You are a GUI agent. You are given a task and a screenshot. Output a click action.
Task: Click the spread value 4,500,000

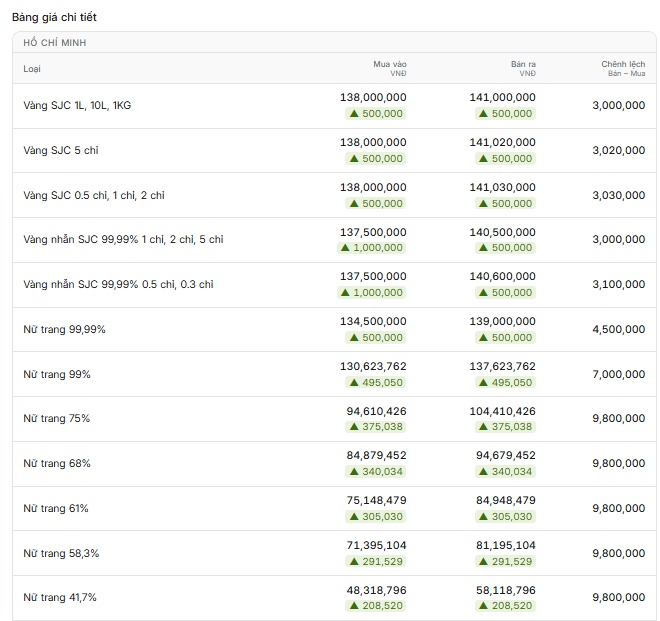point(619,330)
